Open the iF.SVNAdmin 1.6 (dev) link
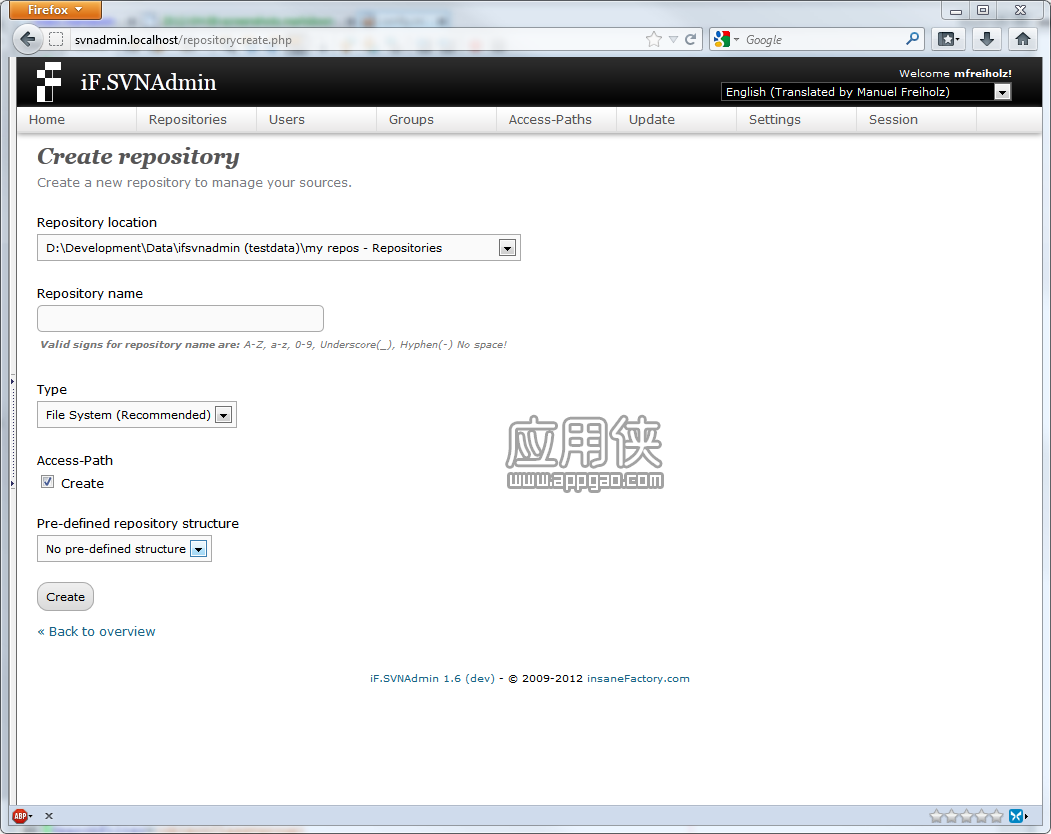 click(432, 678)
